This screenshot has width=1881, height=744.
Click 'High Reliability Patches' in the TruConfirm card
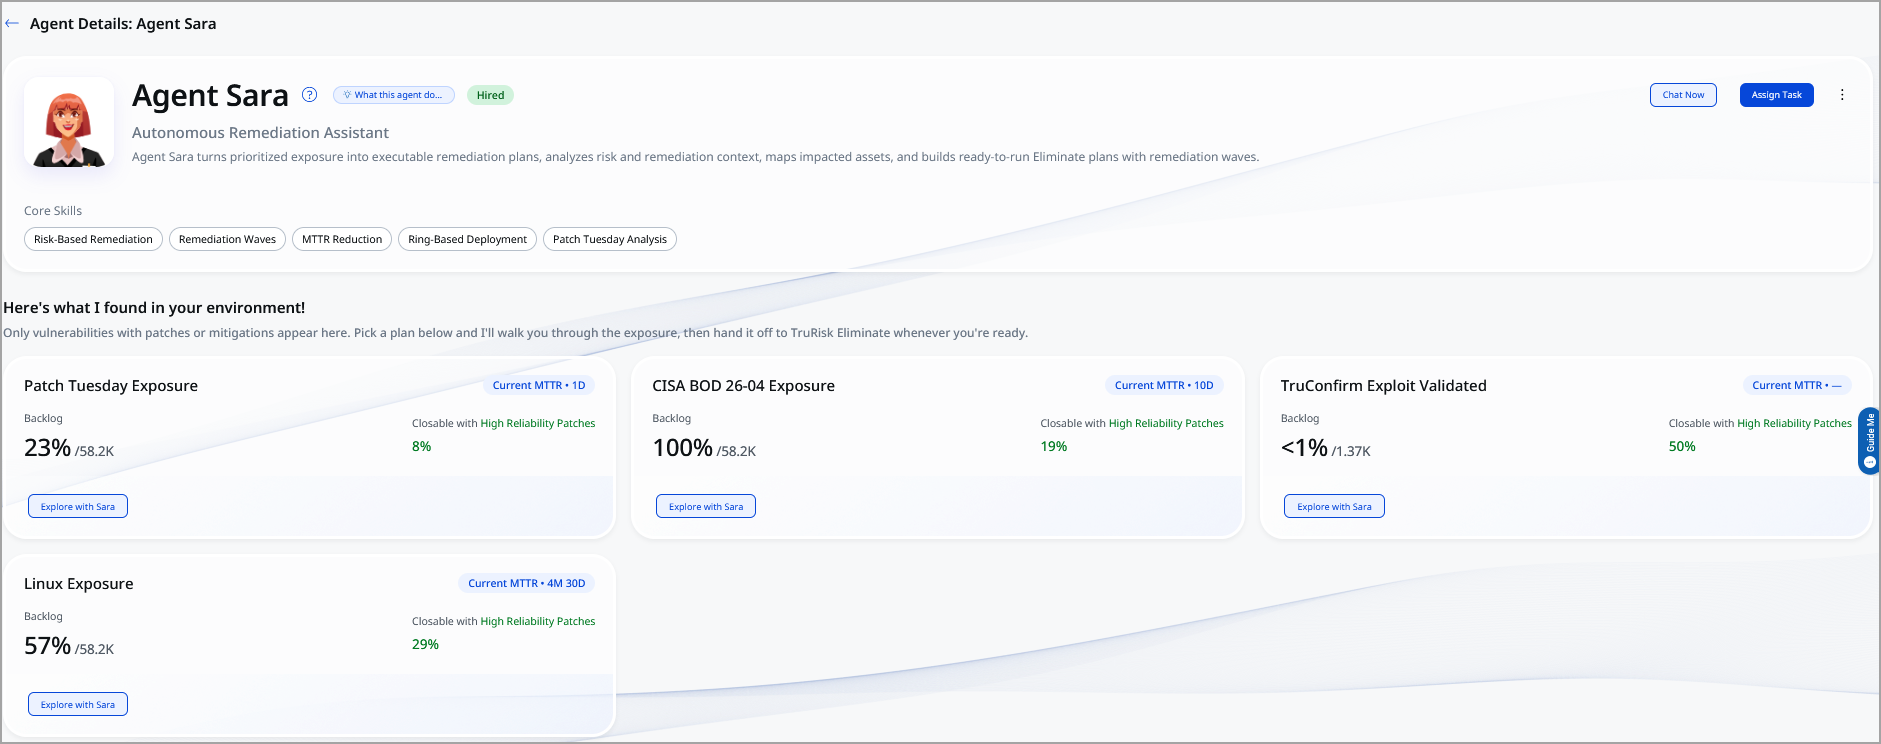coord(1794,423)
